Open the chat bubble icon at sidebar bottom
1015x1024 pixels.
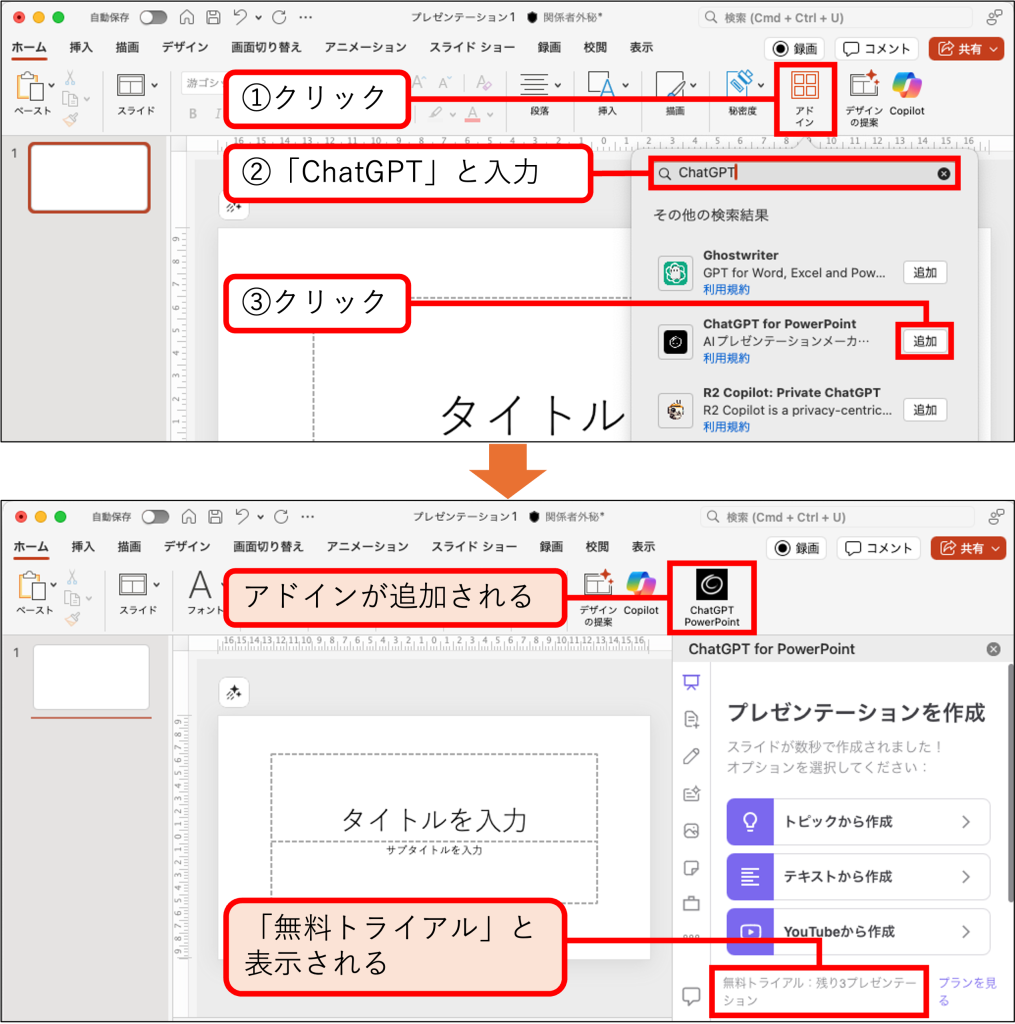[x=691, y=995]
